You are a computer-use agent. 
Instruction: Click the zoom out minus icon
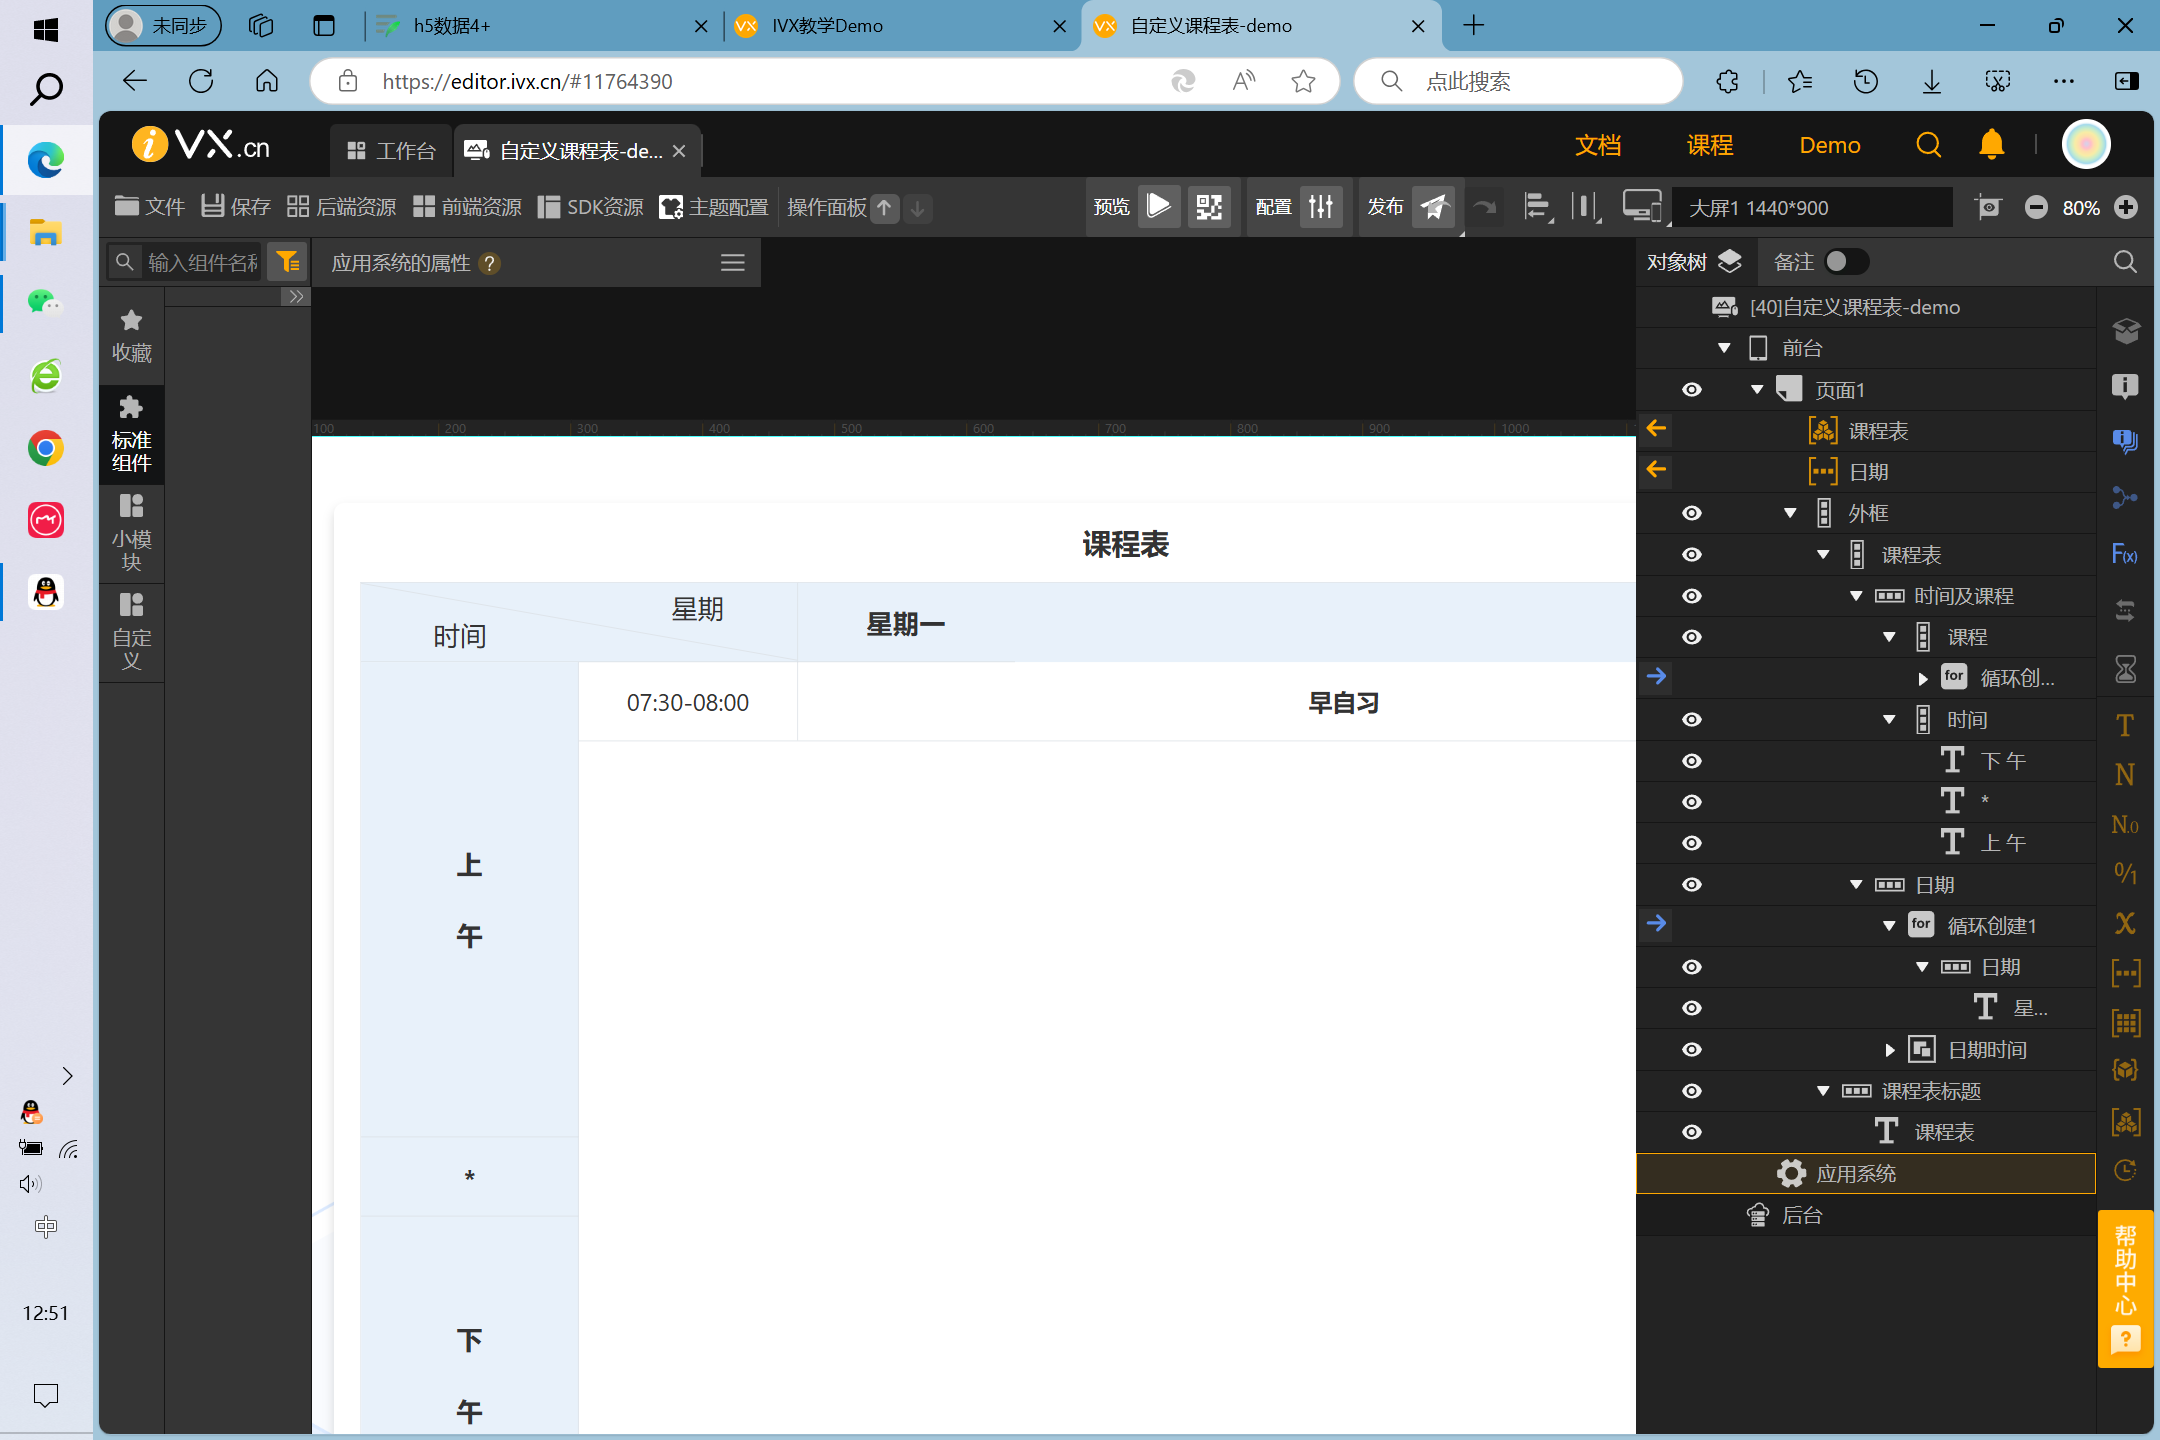coord(2036,207)
